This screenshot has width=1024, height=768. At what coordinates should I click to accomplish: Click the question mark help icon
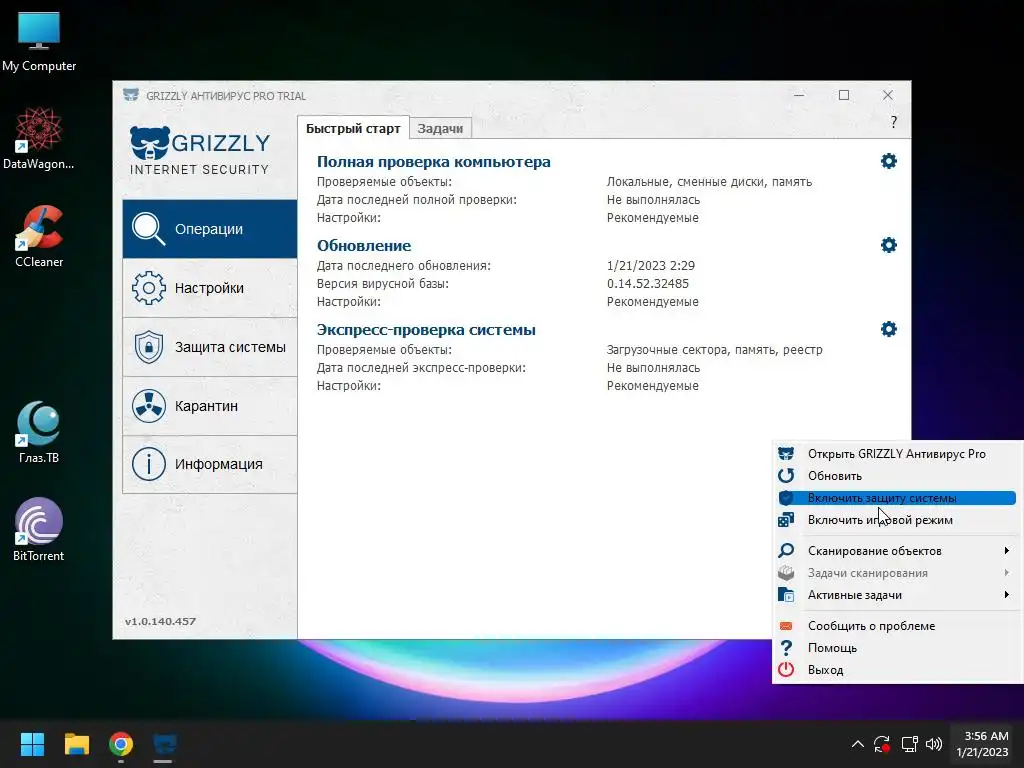coord(893,122)
